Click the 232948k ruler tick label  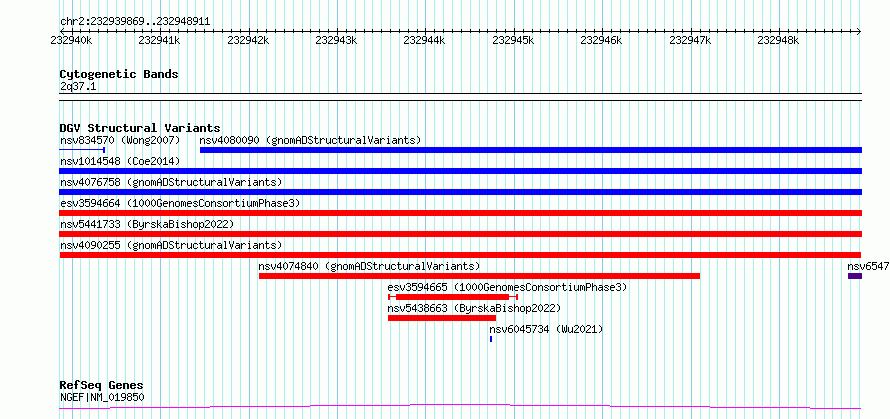coord(779,40)
